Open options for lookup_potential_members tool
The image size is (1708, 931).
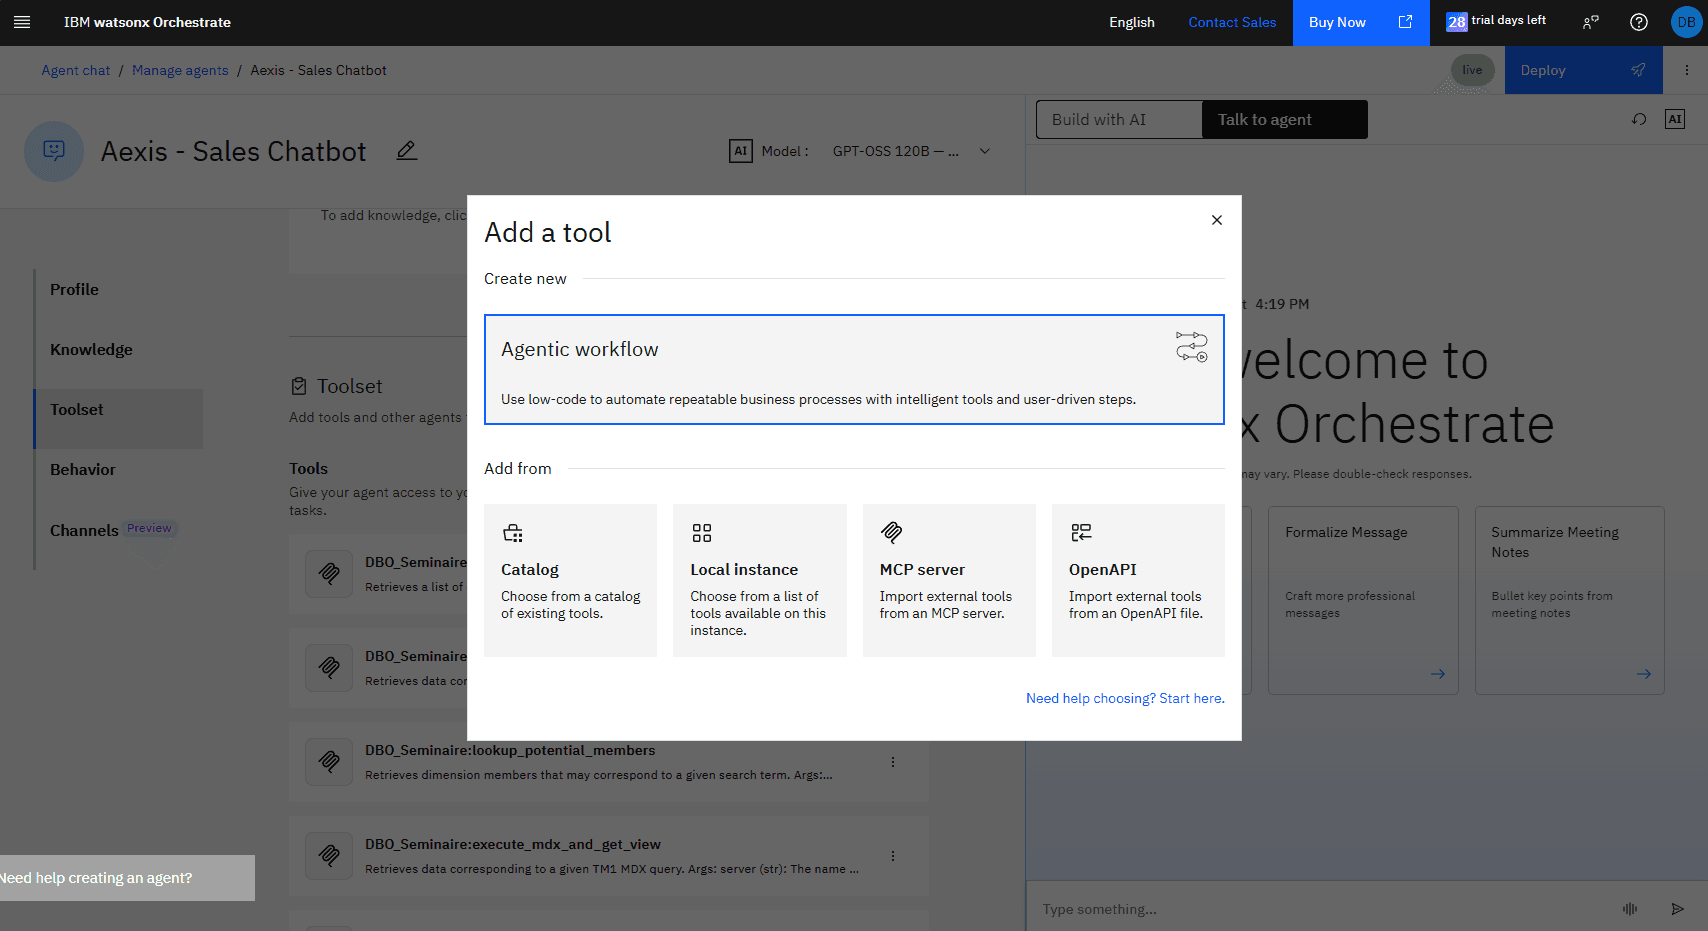coord(893,761)
